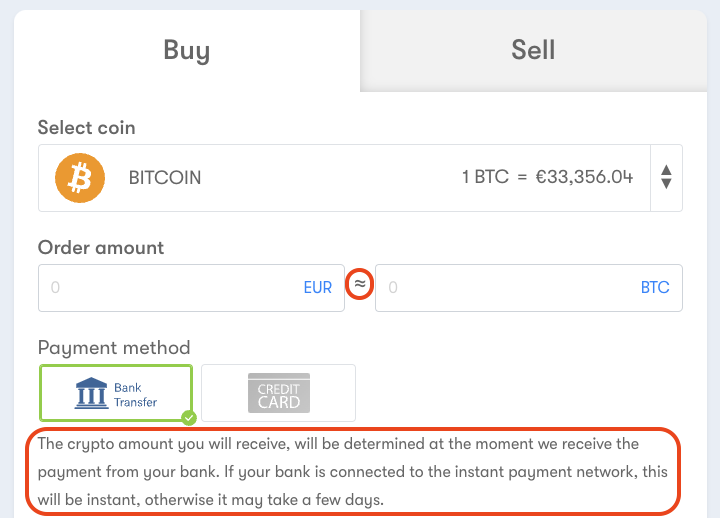Focus the BTC order amount field
The image size is (720, 518).
pos(529,288)
